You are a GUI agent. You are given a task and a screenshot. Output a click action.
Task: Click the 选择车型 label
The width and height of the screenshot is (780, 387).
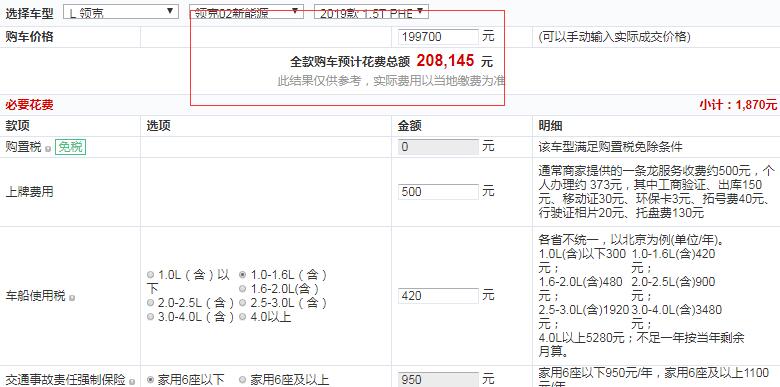(29, 13)
